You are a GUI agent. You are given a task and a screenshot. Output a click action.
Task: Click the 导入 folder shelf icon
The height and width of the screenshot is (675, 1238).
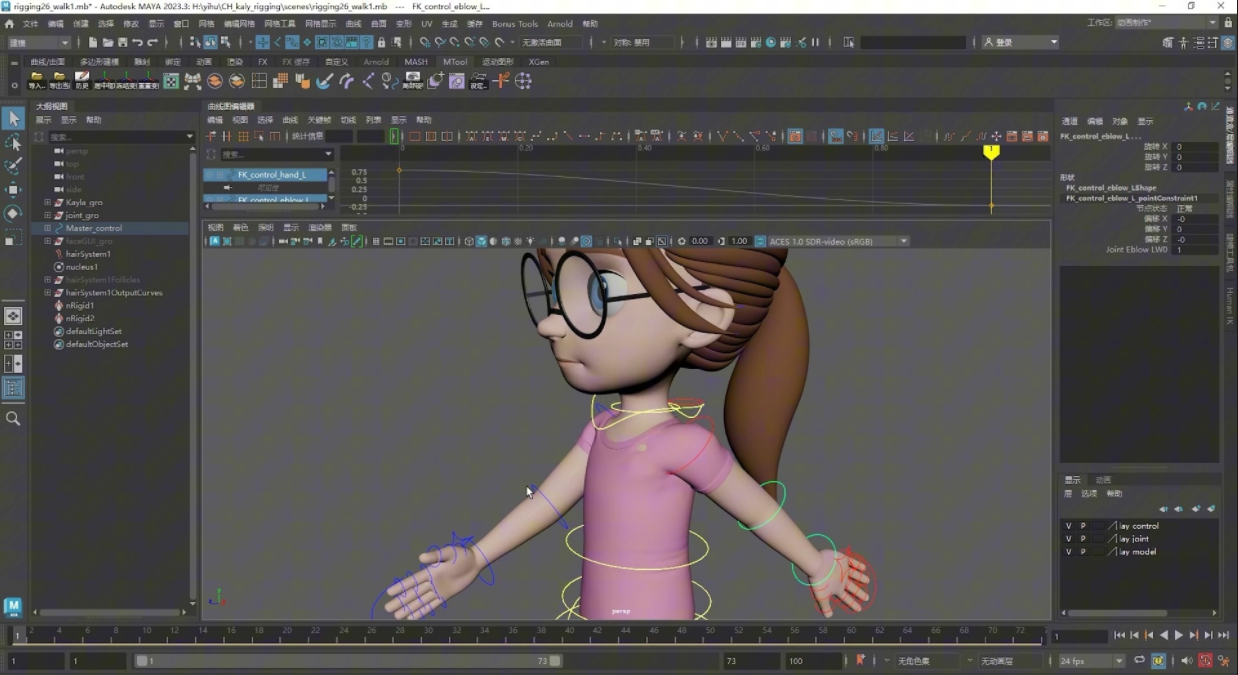[37, 80]
